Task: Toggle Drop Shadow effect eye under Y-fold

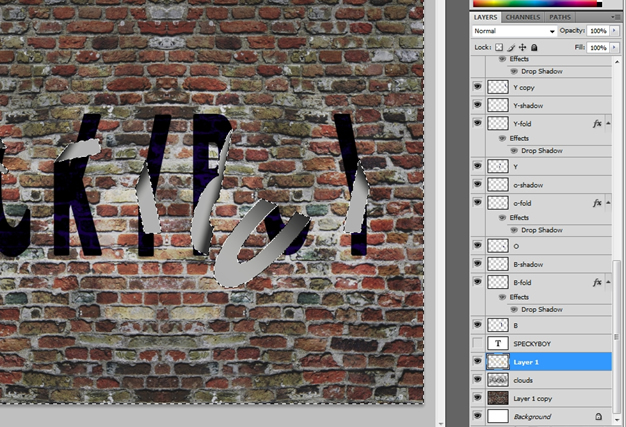Action: (514, 150)
